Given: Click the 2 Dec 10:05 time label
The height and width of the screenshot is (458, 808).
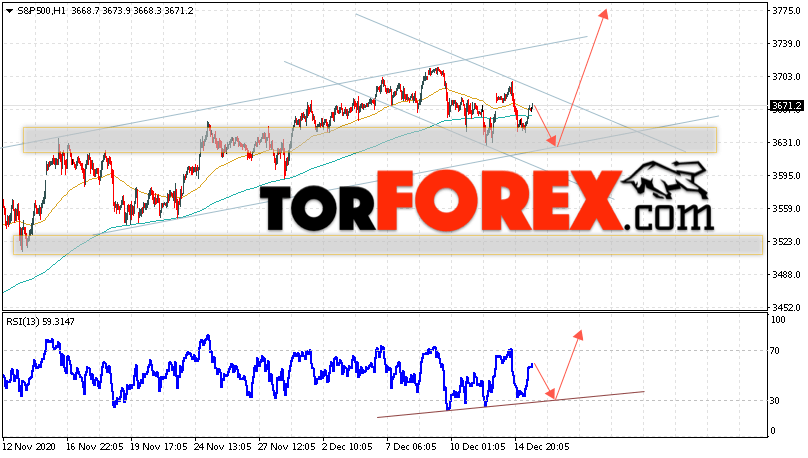Looking at the screenshot, I should tap(347, 447).
